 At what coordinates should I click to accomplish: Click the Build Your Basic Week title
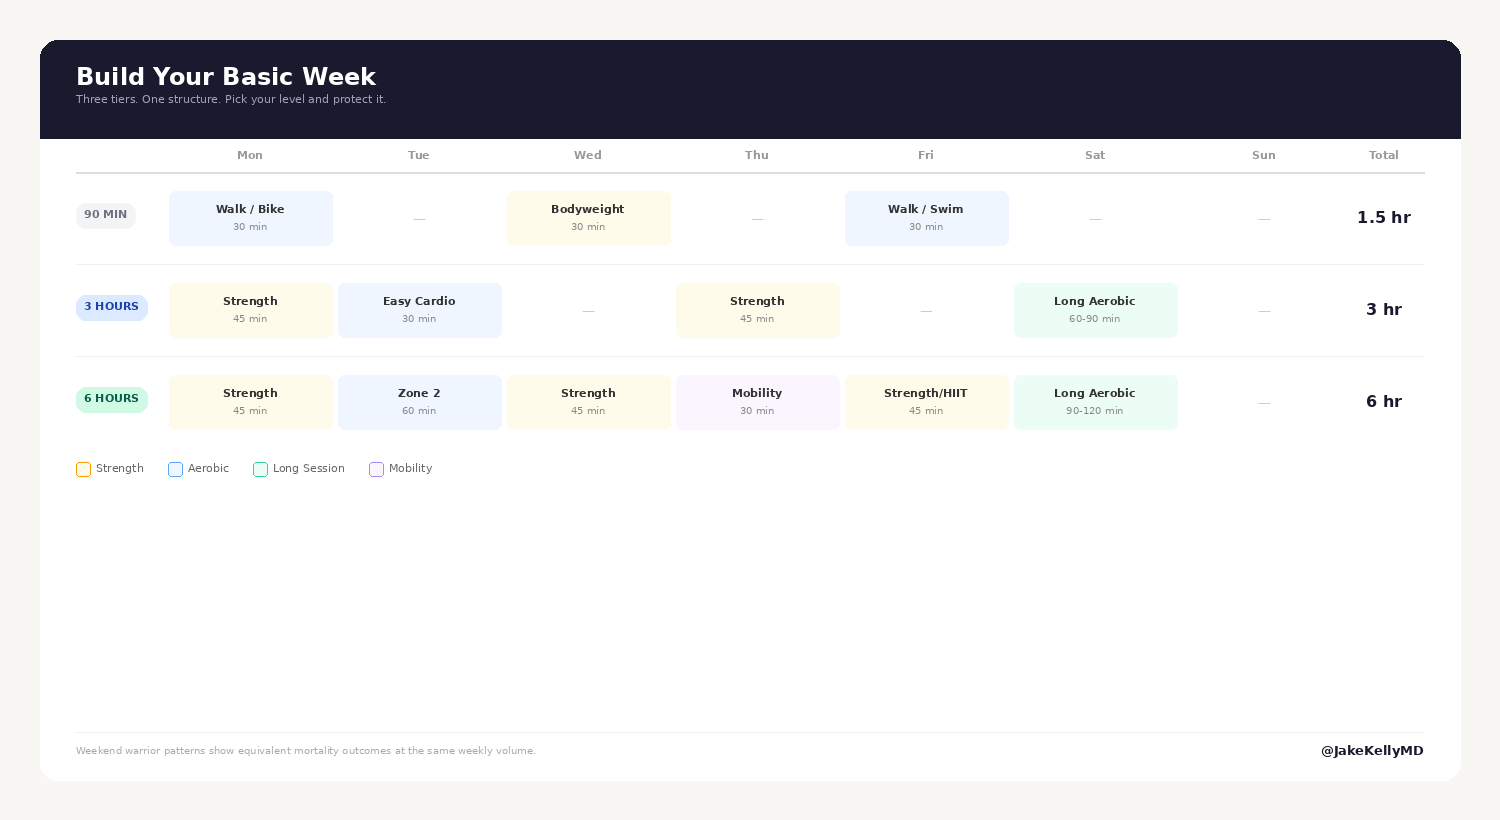(226, 77)
